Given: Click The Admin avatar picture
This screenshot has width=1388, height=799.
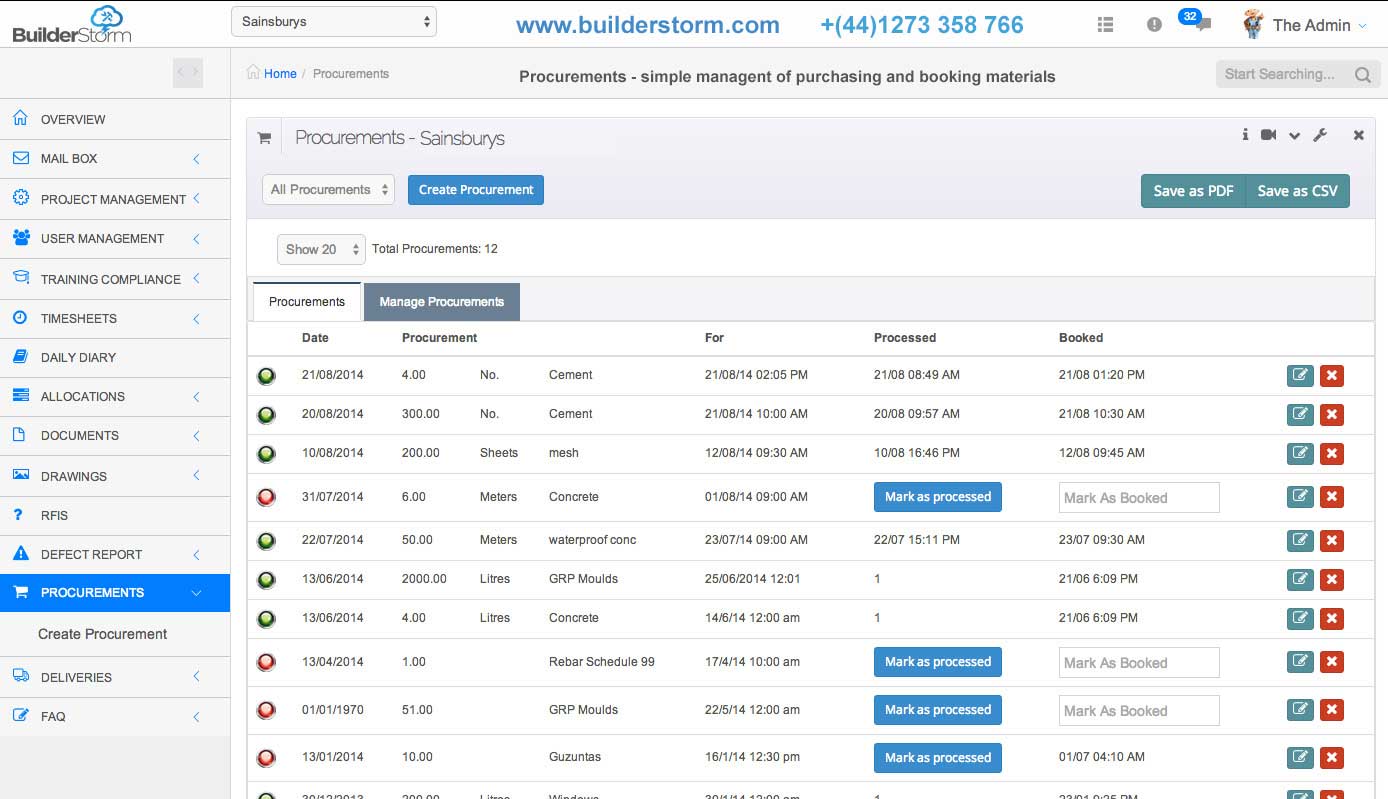Looking at the screenshot, I should pyautogui.click(x=1253, y=24).
